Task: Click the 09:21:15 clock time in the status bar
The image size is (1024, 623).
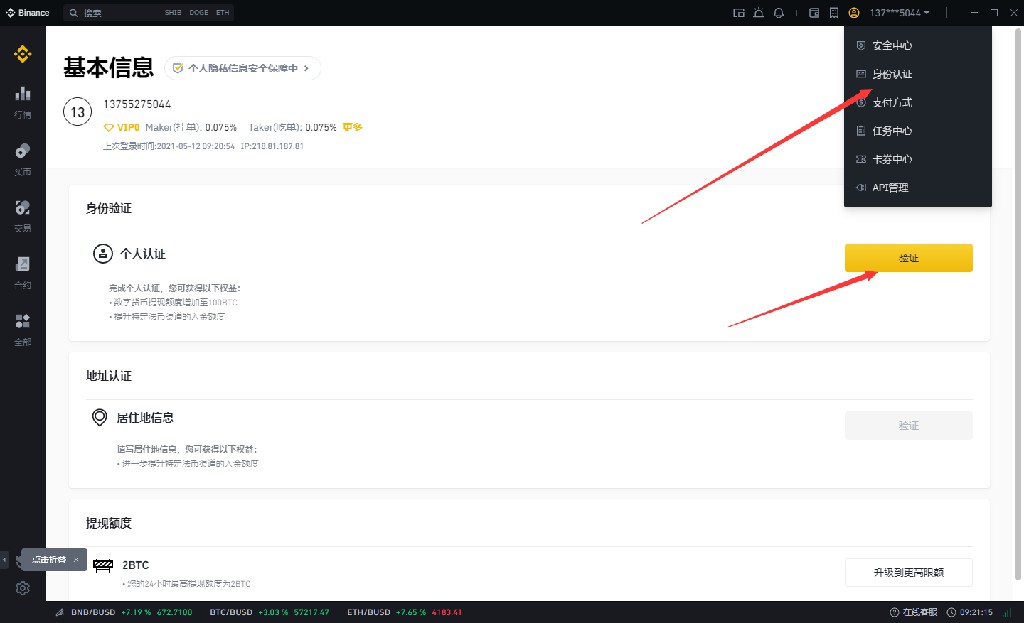Action: (x=976, y=612)
